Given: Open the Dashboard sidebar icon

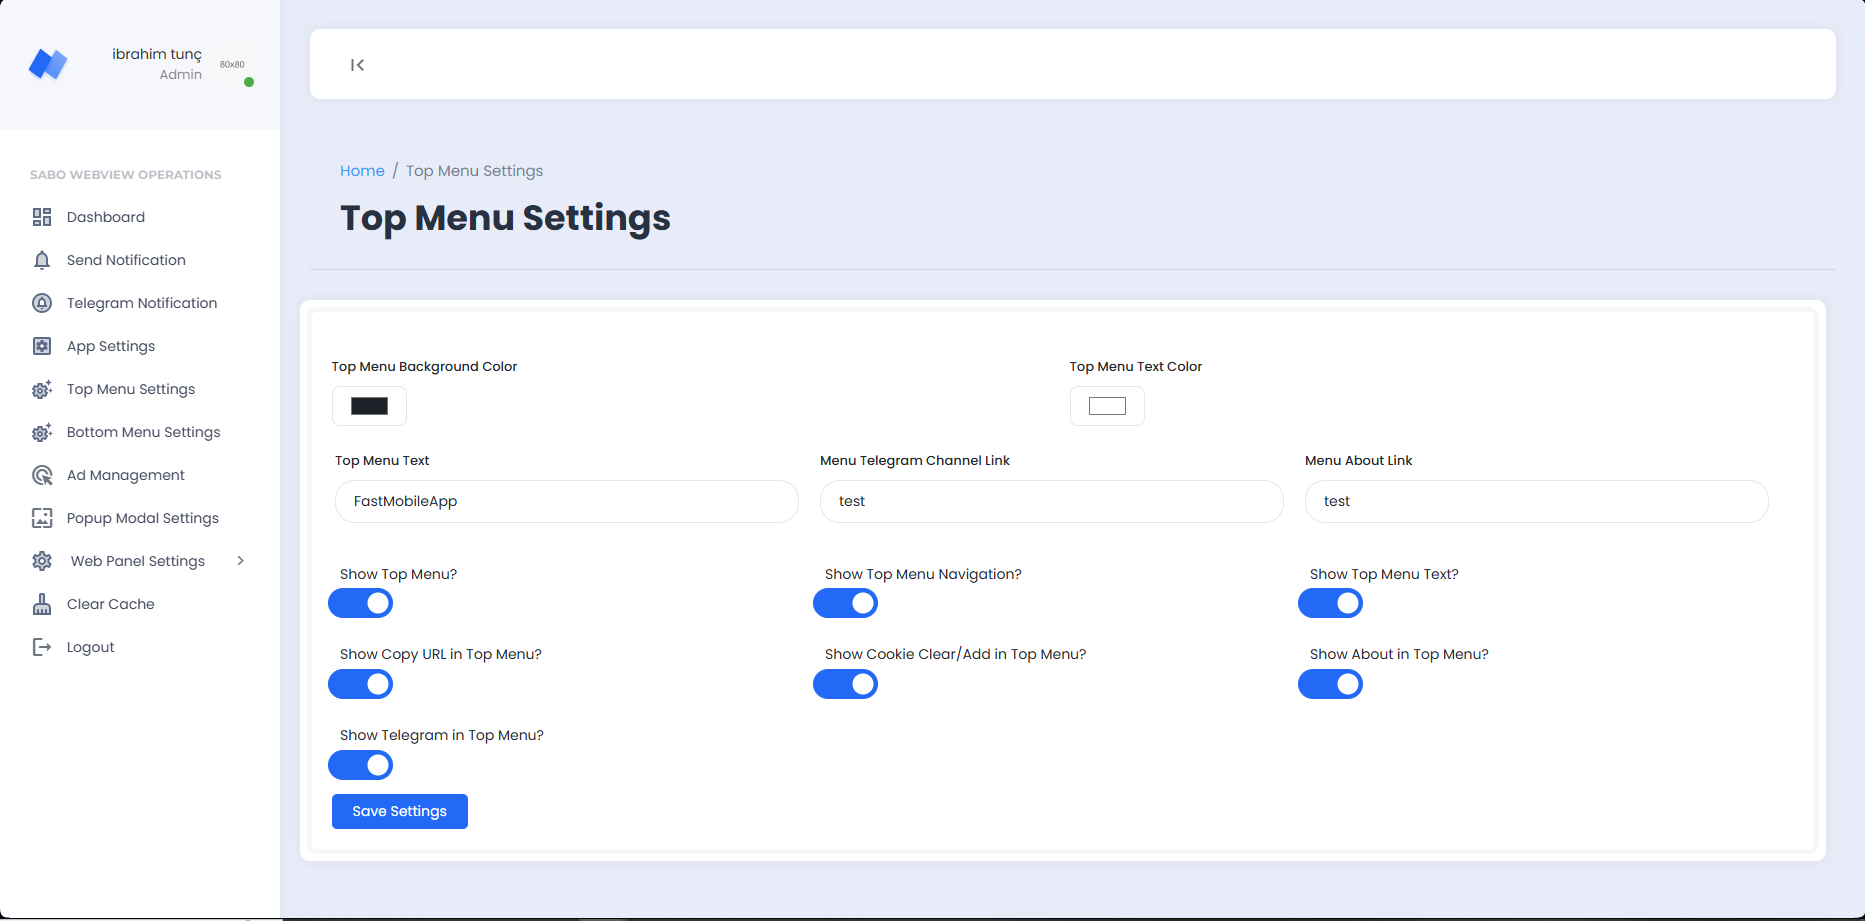Looking at the screenshot, I should point(41,216).
